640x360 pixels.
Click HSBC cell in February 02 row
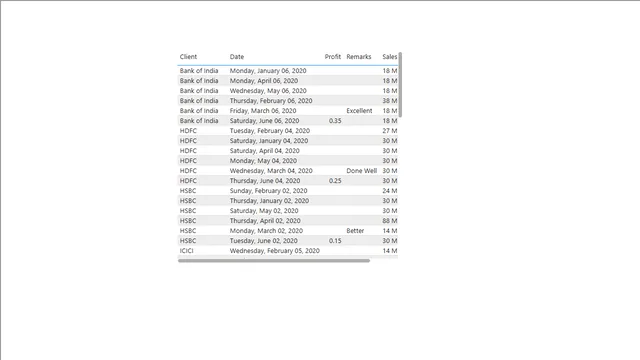click(x=188, y=191)
